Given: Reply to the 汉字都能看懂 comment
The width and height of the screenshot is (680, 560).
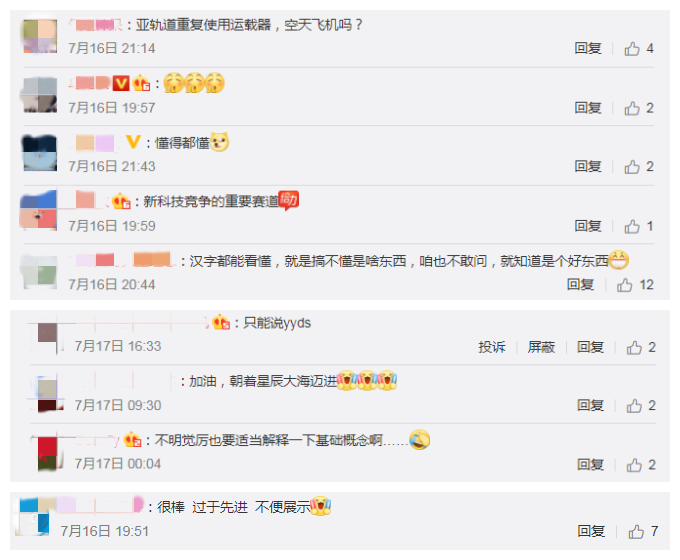Looking at the screenshot, I should coord(580,285).
